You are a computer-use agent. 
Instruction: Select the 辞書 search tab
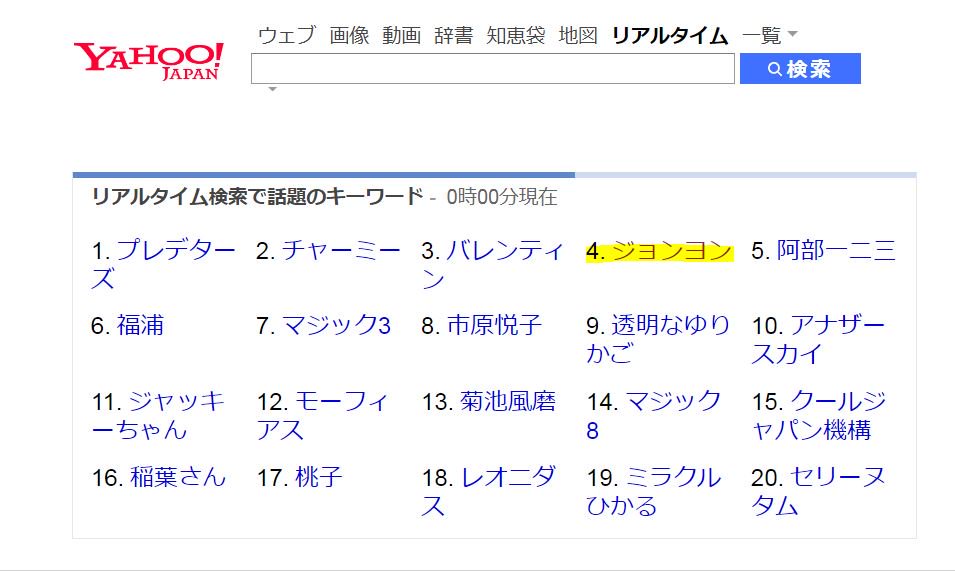click(454, 35)
